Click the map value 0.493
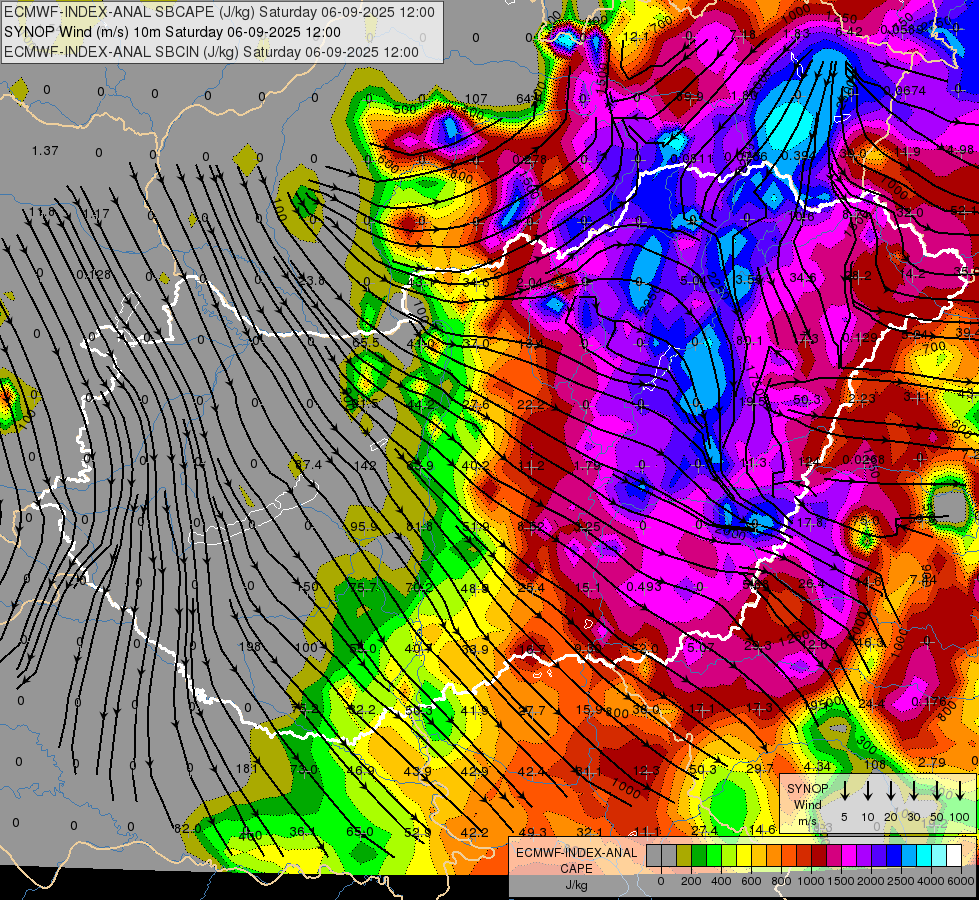The image size is (979, 900). (x=644, y=586)
